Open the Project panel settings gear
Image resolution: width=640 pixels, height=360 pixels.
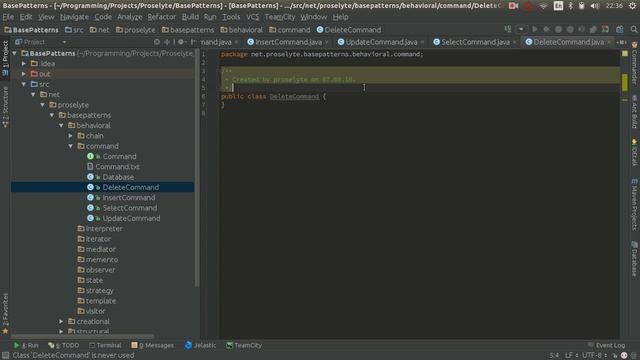pyautogui.click(x=181, y=42)
